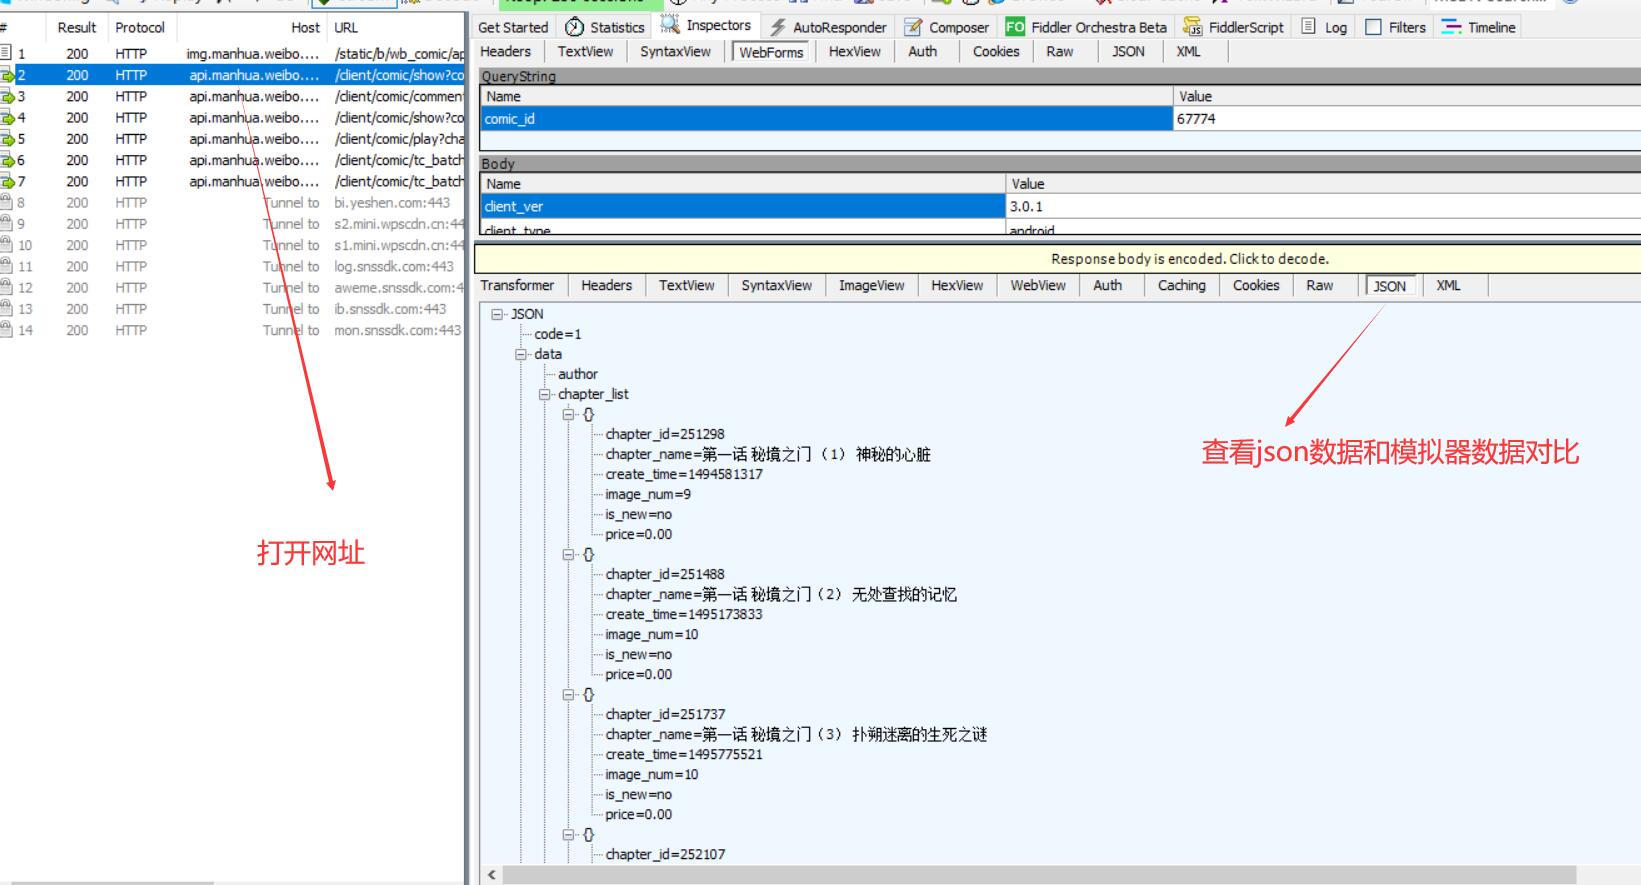Collapse object containing chapter_id=252107
Viewport: 1641px width, 885px height.
click(568, 834)
